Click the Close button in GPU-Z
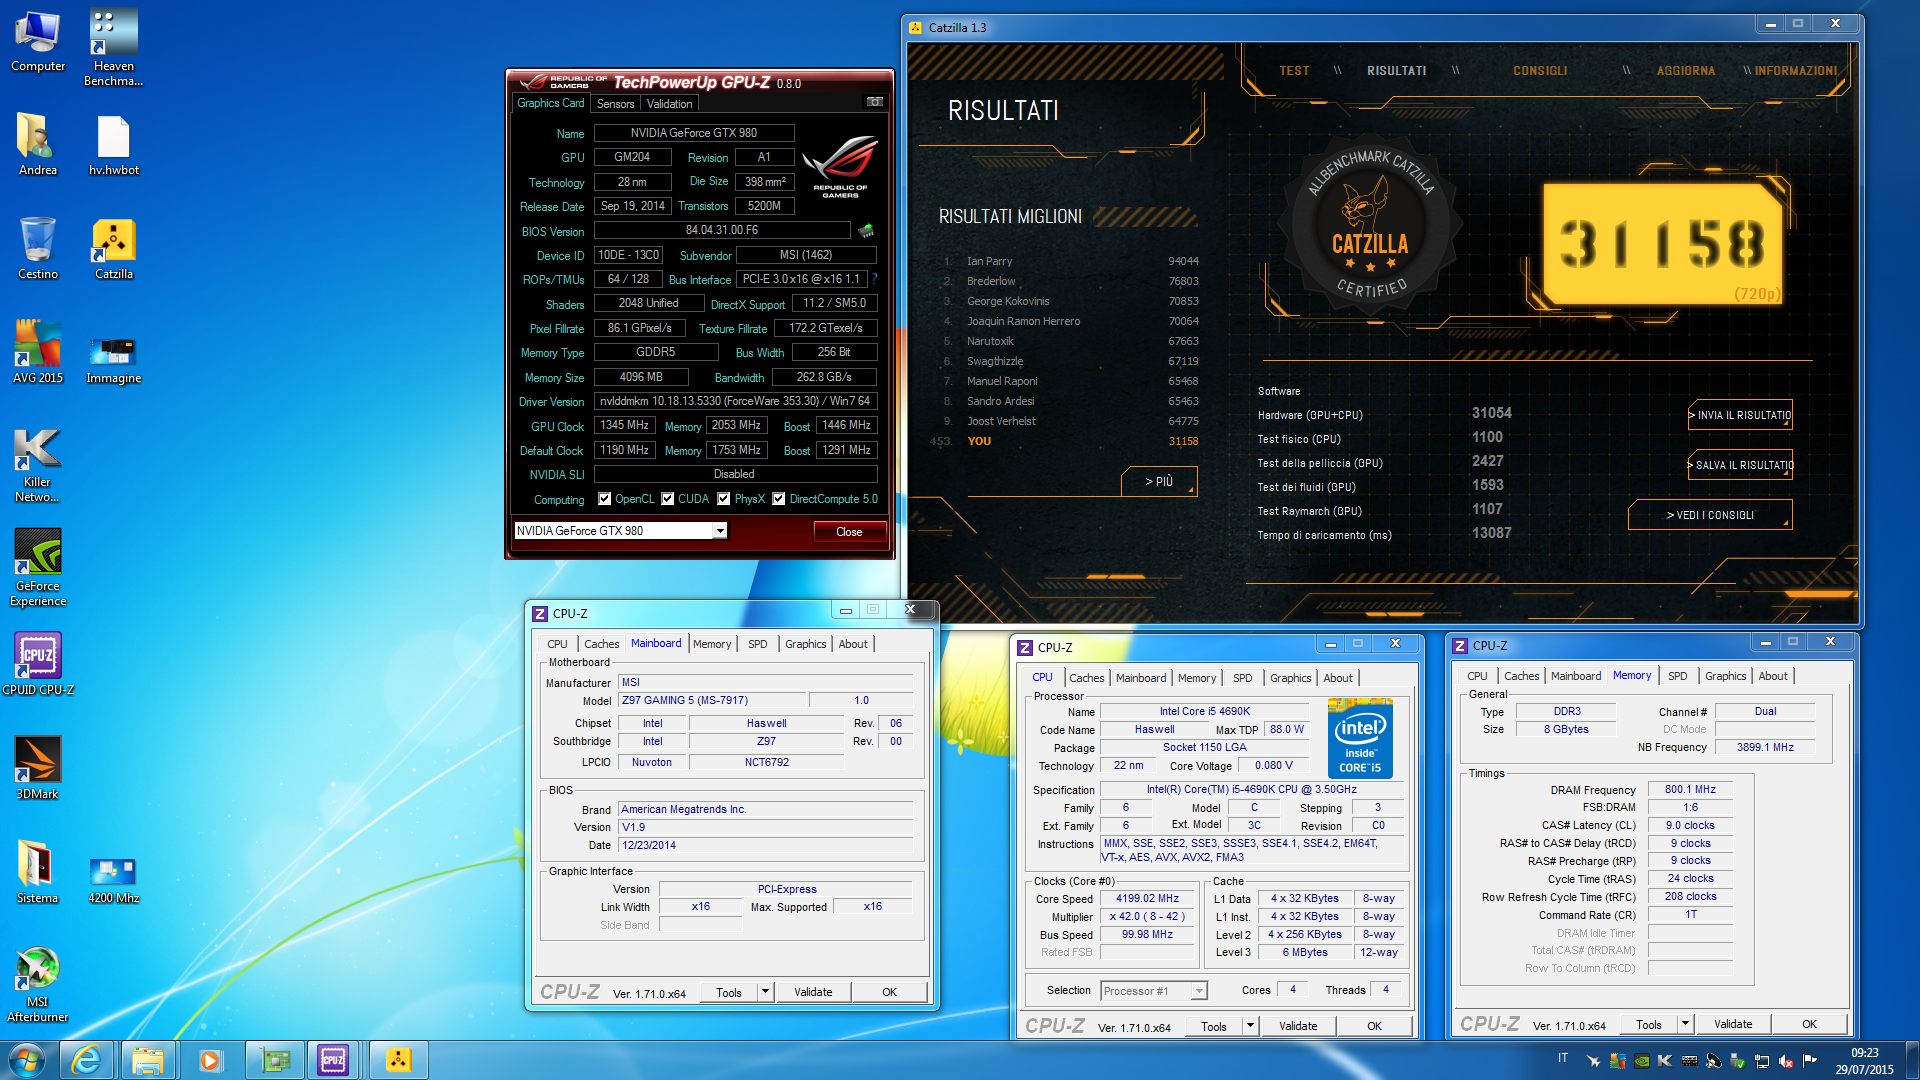 coord(849,531)
